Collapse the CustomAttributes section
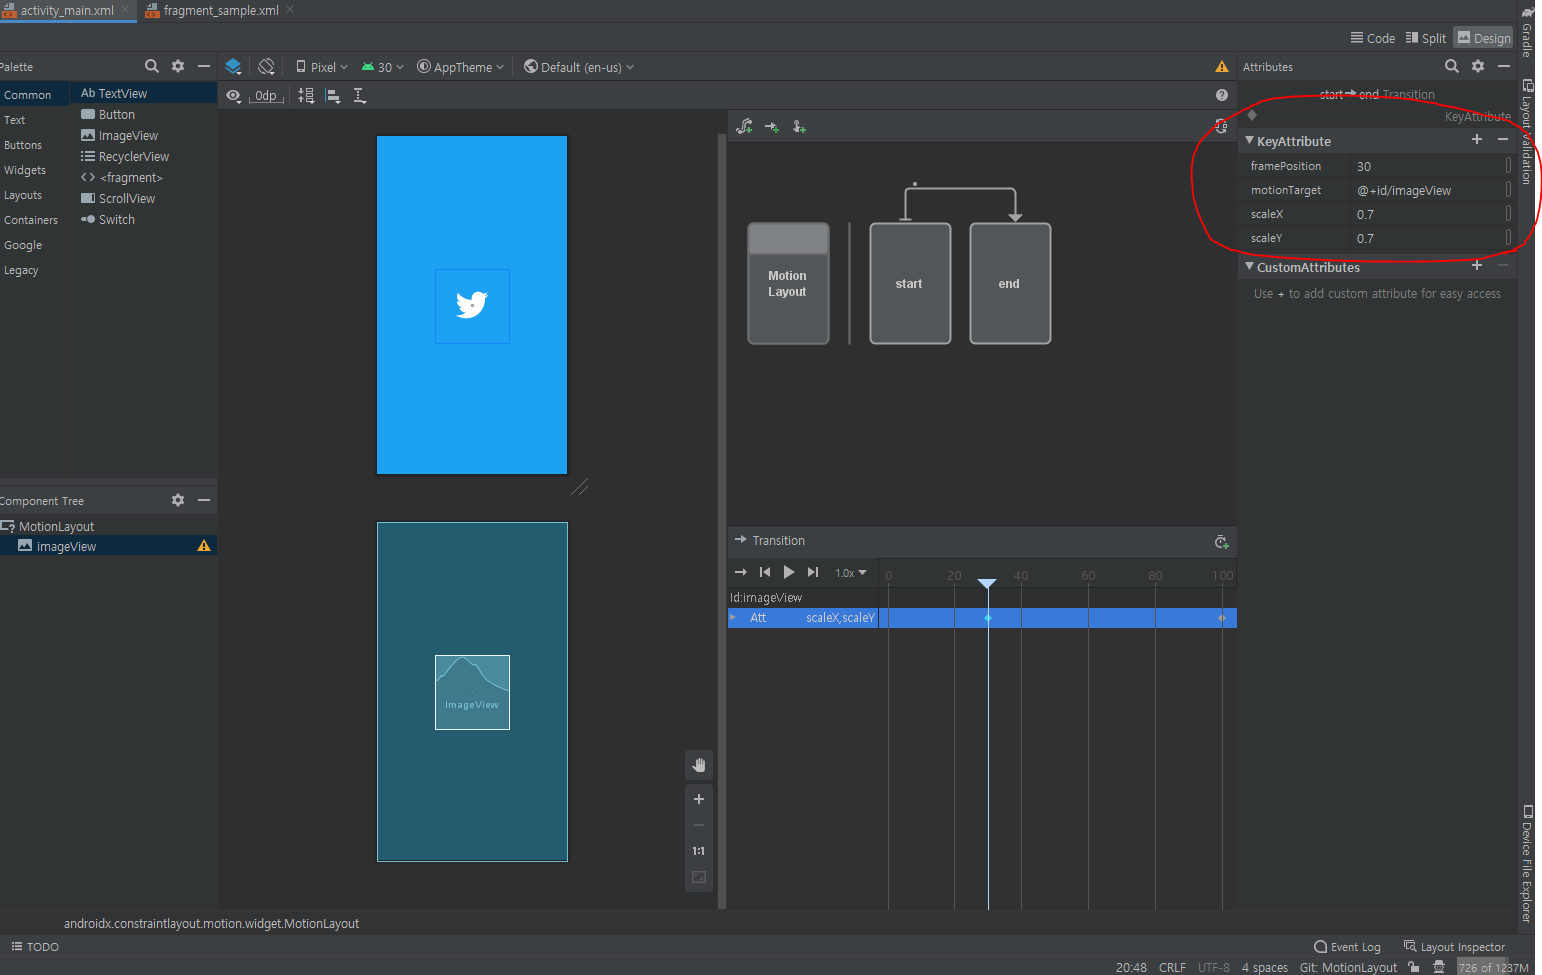Image resolution: width=1542 pixels, height=975 pixels. coord(1249,267)
